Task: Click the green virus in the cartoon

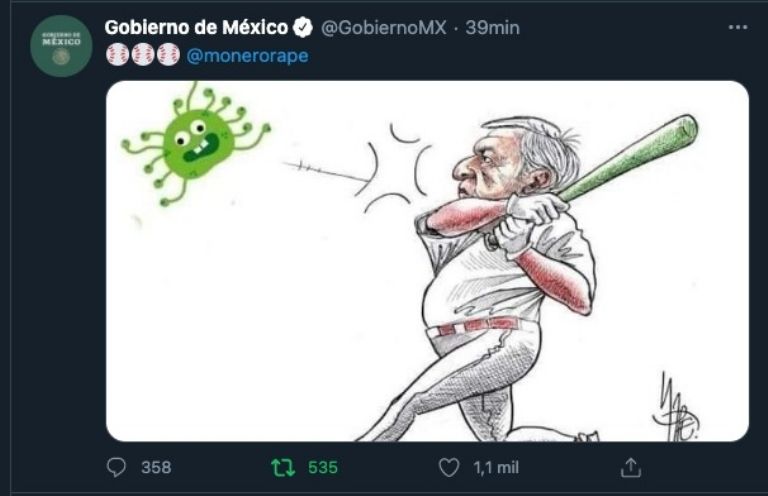Action: [195, 143]
